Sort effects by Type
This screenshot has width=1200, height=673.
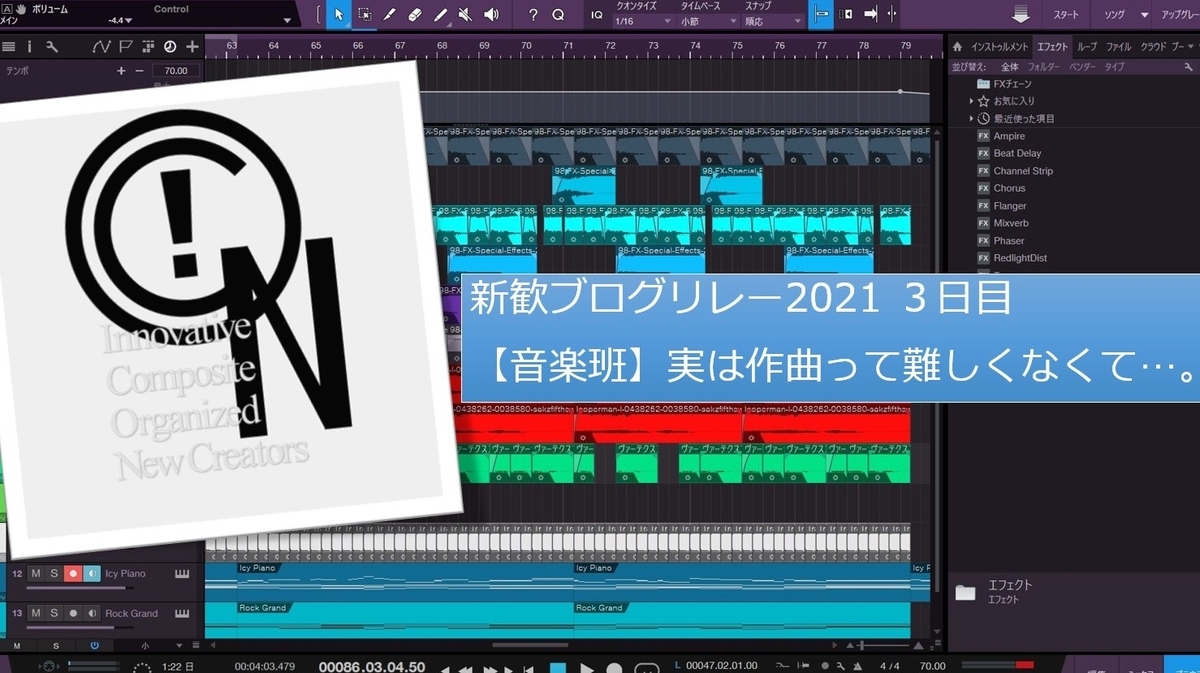click(1114, 67)
